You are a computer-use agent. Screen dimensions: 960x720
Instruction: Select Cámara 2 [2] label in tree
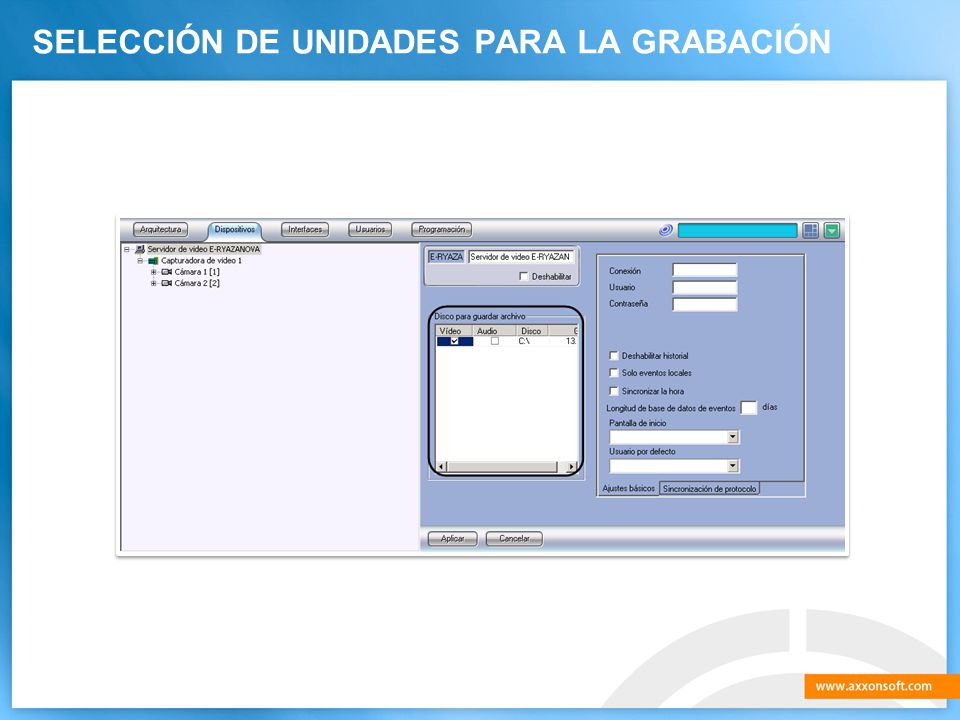click(x=197, y=283)
